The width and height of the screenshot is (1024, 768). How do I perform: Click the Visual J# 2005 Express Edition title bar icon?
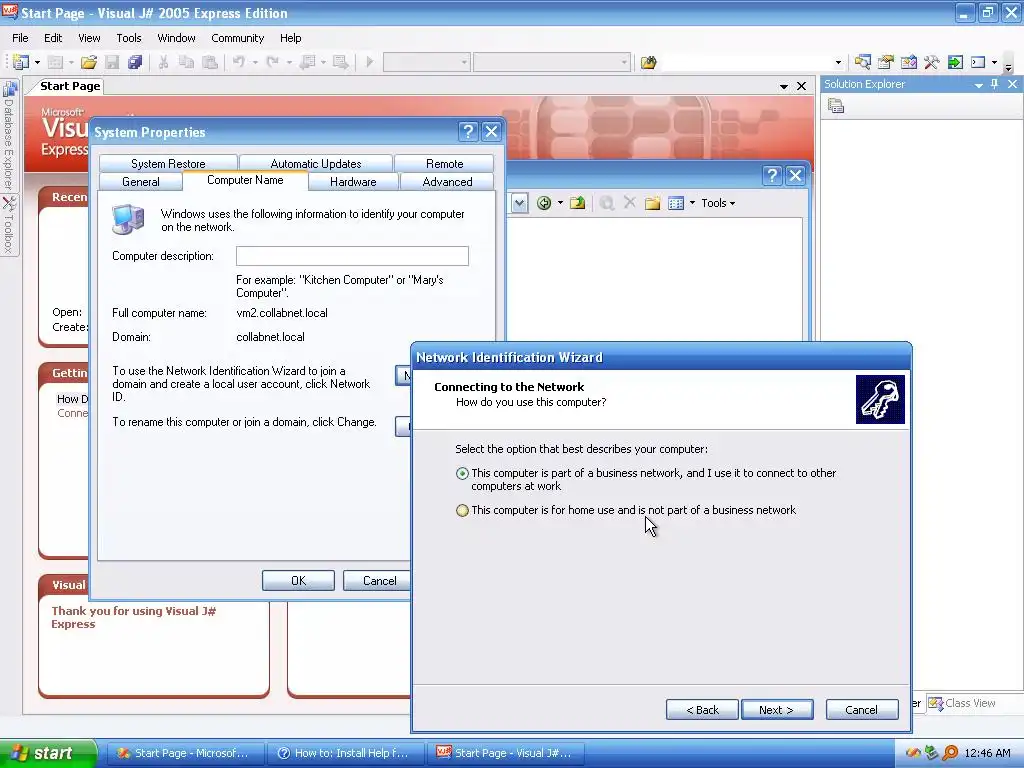pos(10,12)
